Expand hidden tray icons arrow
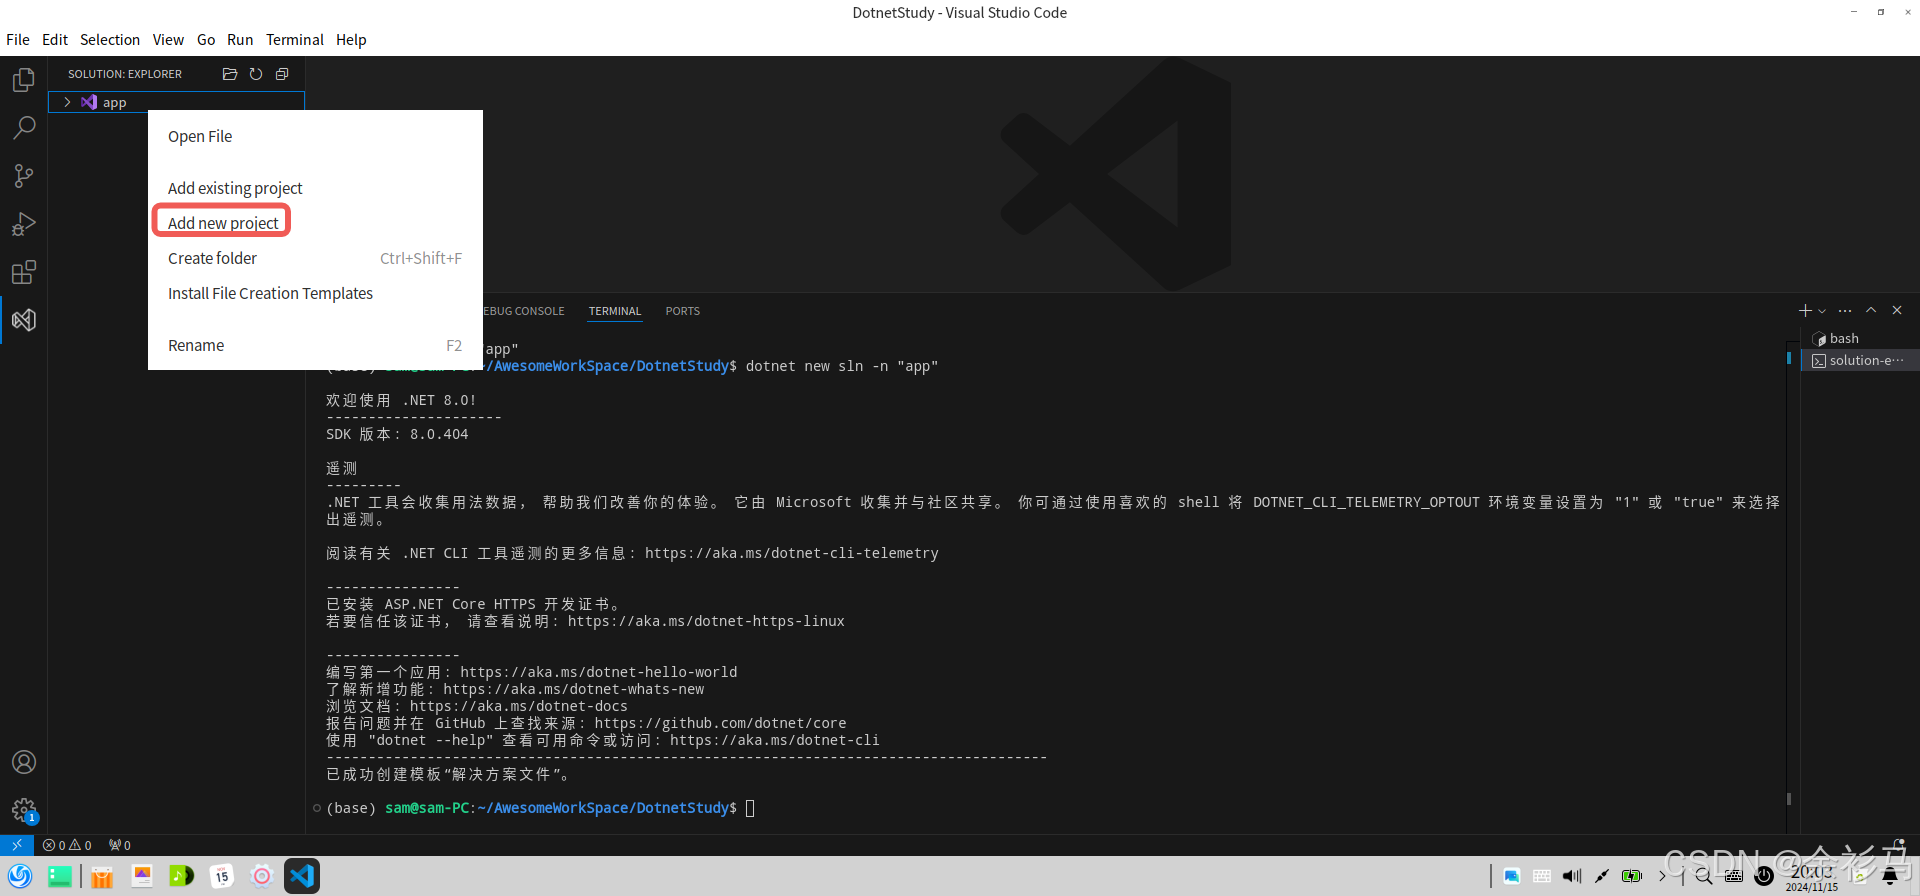 click(1662, 876)
